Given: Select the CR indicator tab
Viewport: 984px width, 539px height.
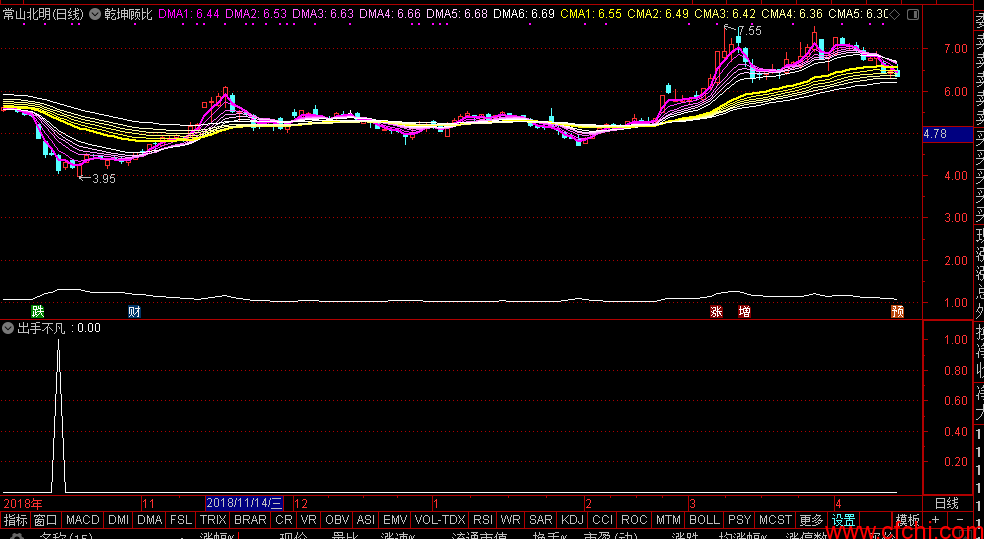Looking at the screenshot, I should point(284,520).
